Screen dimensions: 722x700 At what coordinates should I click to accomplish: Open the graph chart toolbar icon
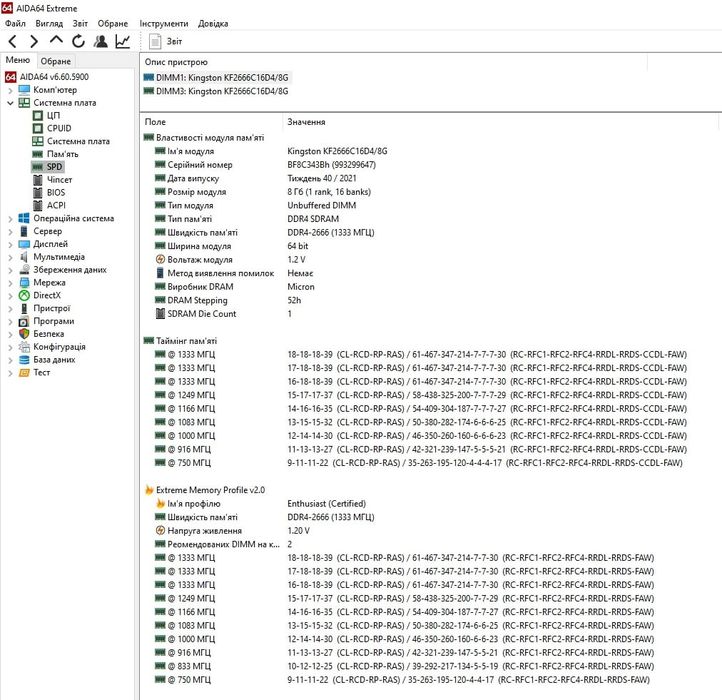click(x=122, y=41)
